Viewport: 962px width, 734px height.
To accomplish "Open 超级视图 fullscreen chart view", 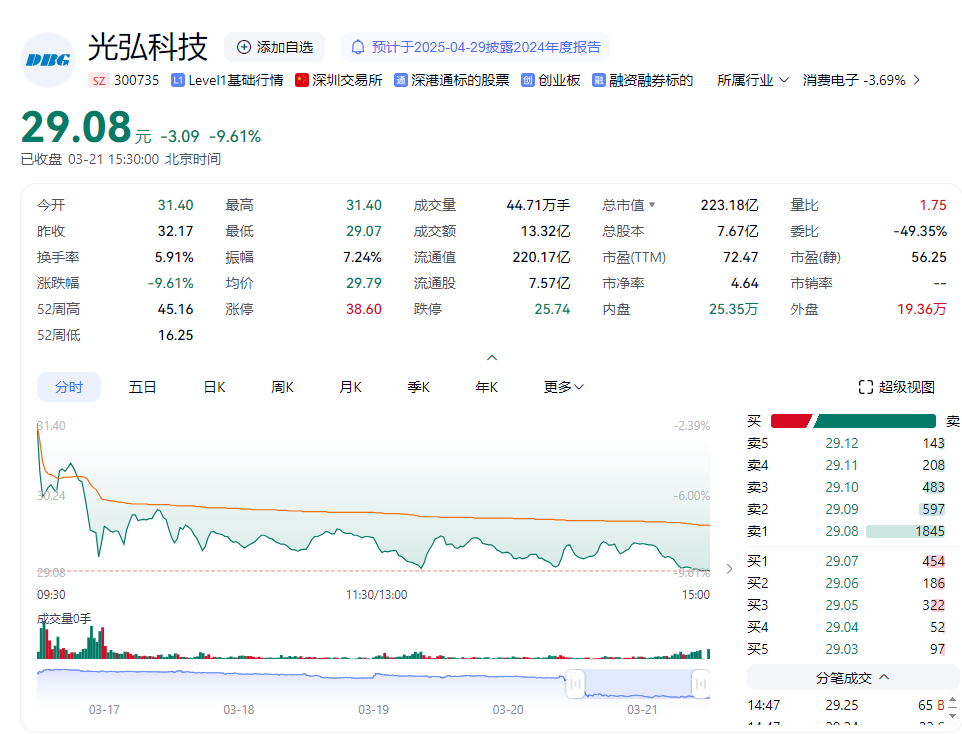I will 896,387.
